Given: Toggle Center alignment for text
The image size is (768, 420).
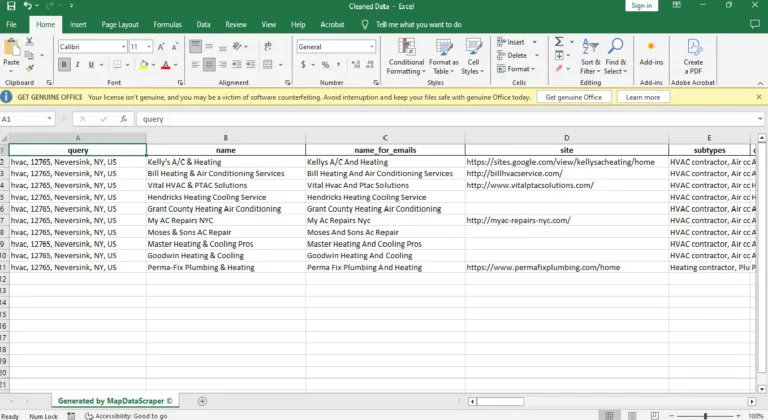Looking at the screenshot, I should point(209,64).
